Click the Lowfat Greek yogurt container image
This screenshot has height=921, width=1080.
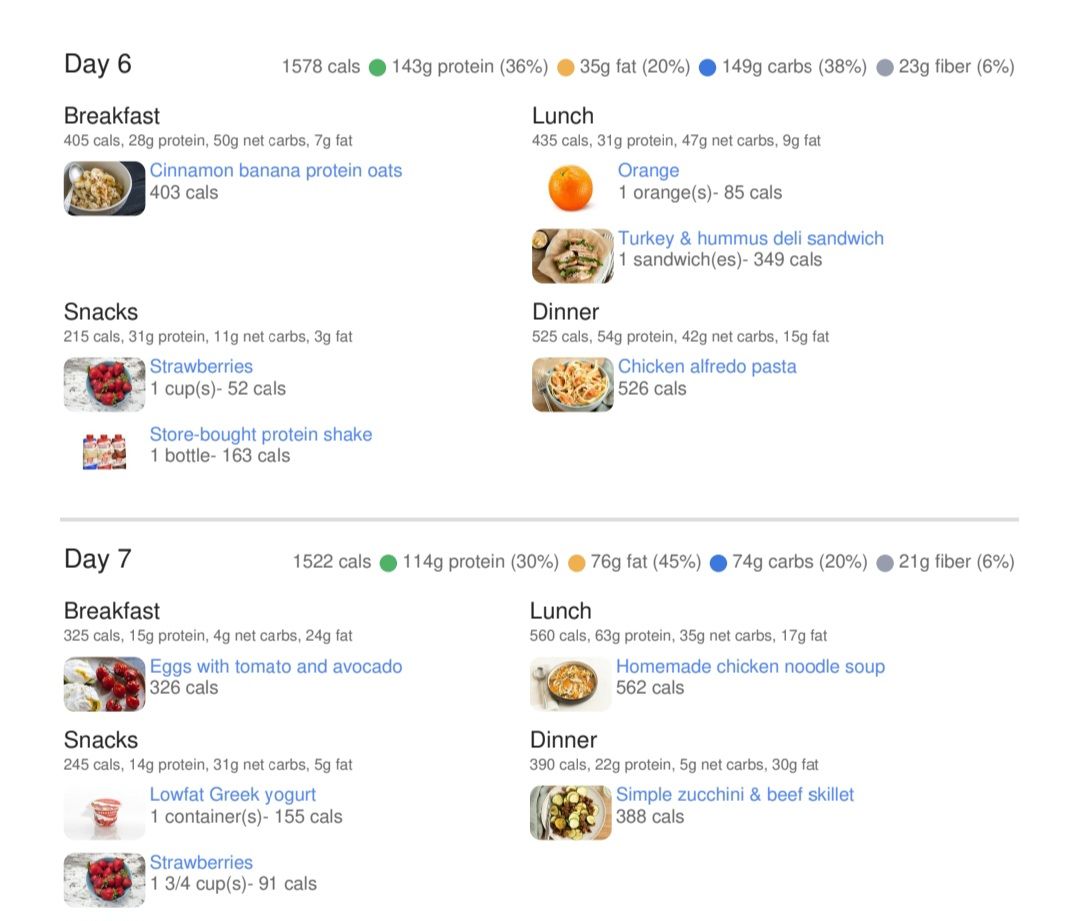(104, 812)
